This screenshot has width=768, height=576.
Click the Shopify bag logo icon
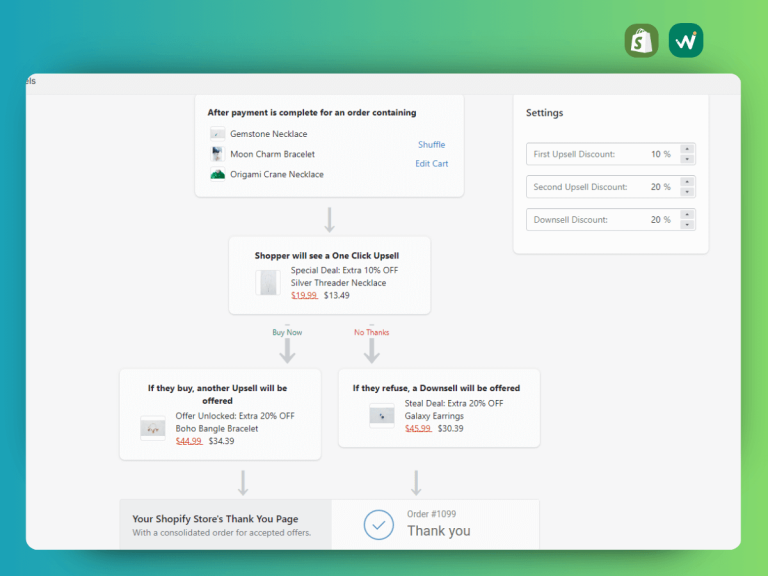click(x=641, y=41)
